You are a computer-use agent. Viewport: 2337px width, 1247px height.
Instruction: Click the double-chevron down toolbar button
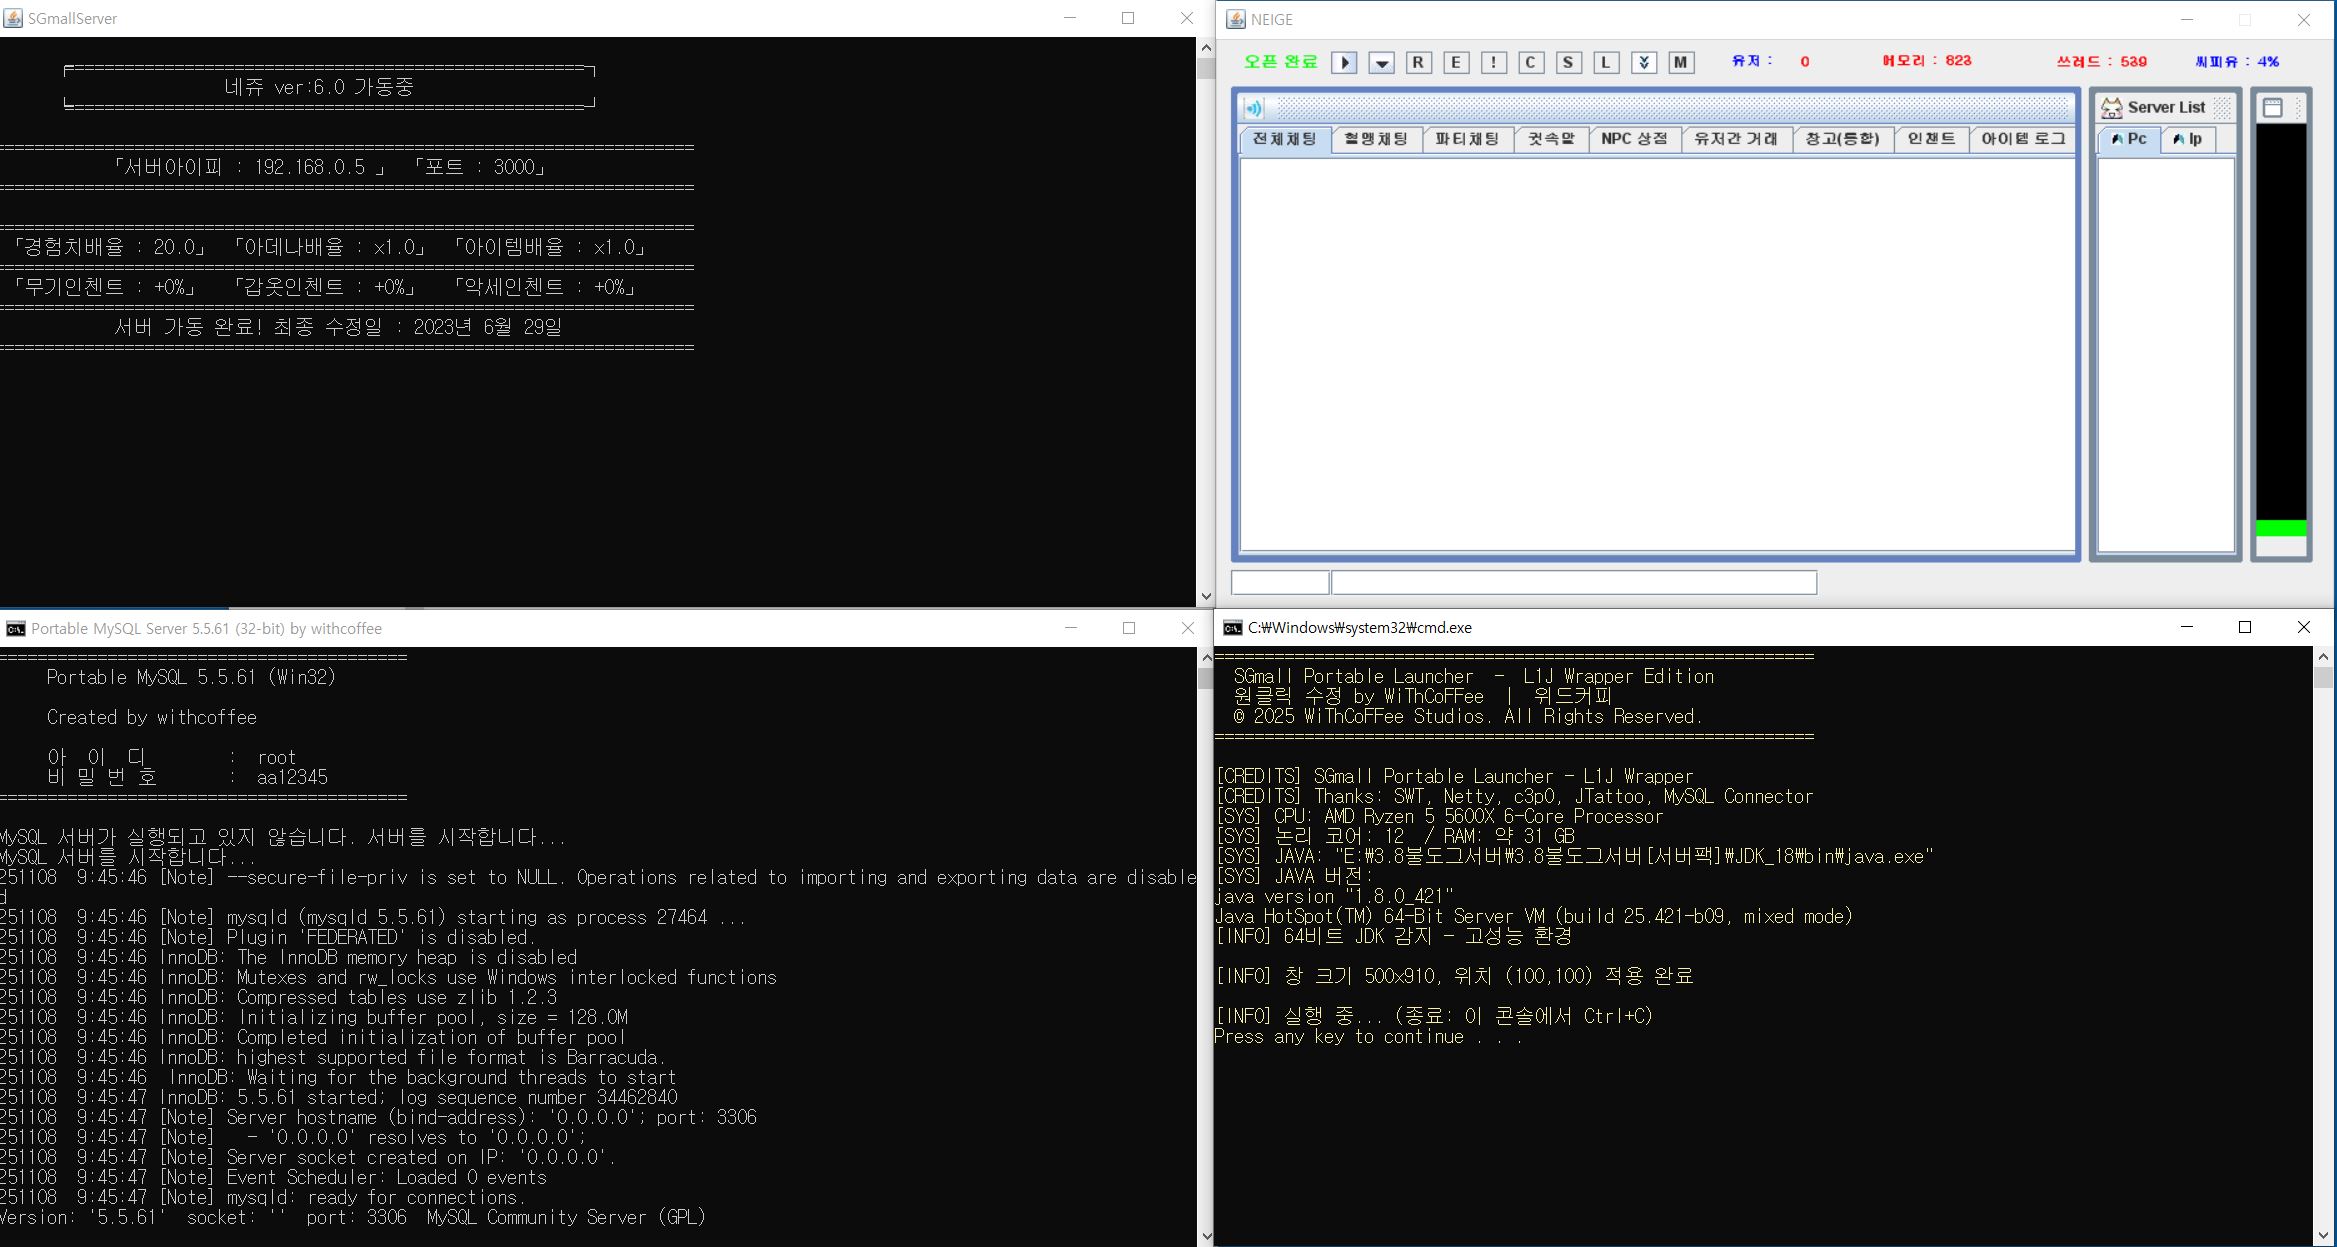[1643, 63]
